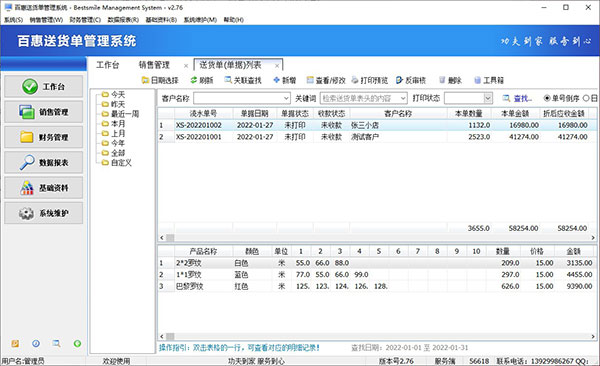The image size is (600, 366).
Task: Click the 产品名称 column header
Action: pos(204,252)
